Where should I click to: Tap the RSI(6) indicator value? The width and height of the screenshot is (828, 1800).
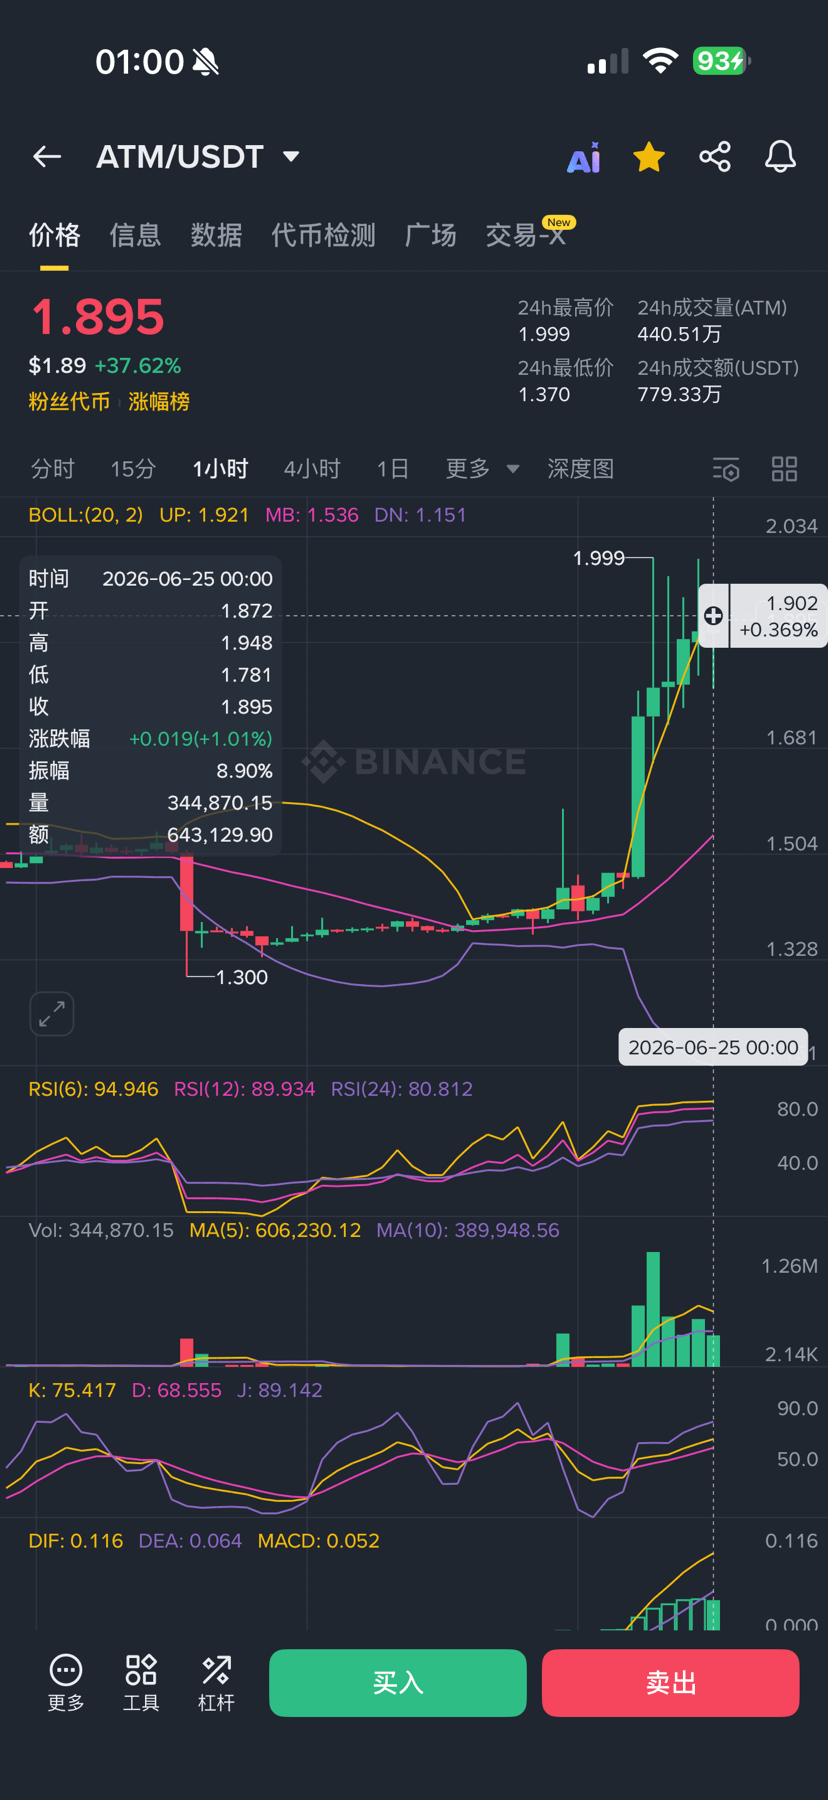[93, 1089]
